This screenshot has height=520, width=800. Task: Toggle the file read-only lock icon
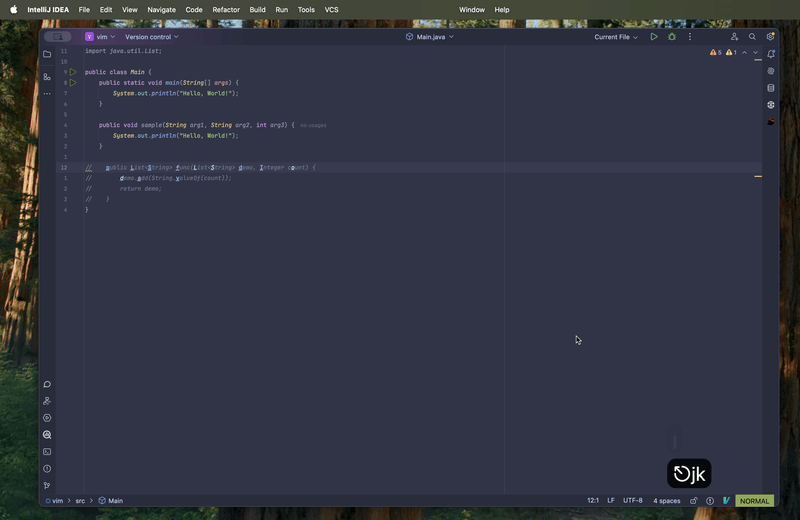tap(693, 501)
